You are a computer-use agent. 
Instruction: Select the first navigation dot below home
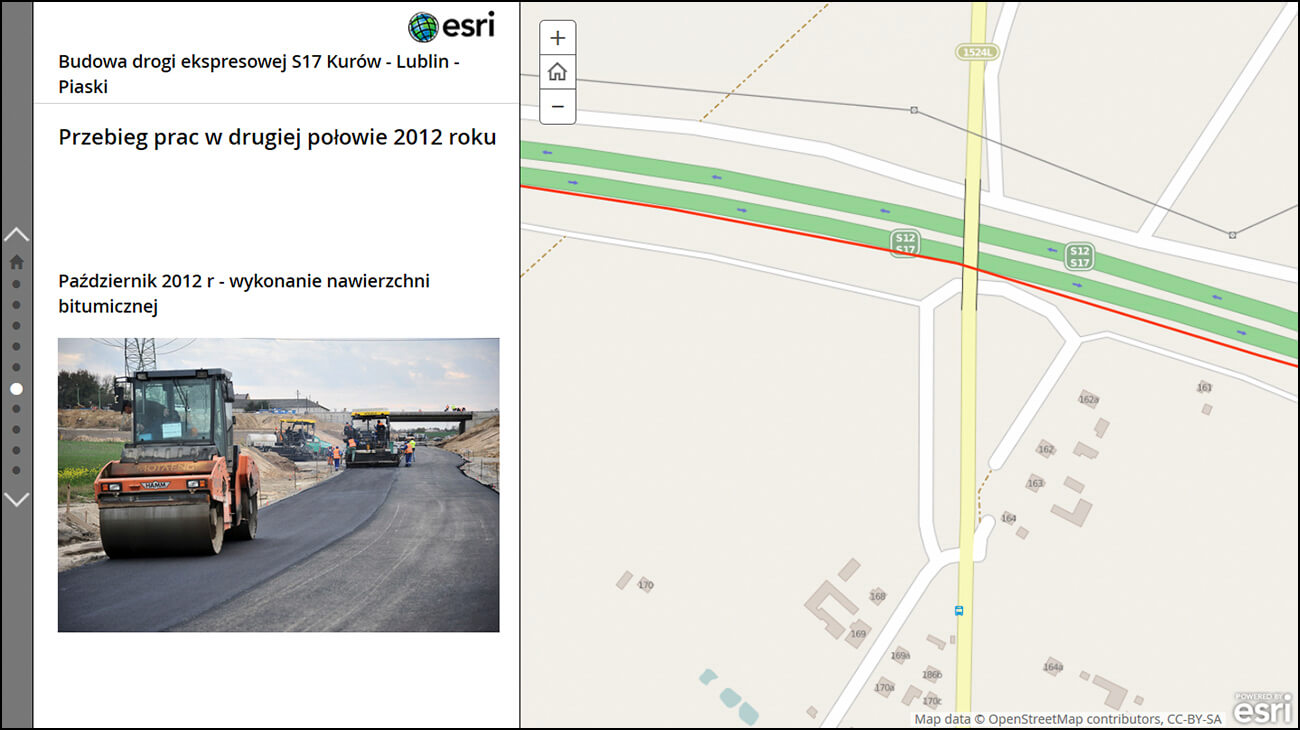16,284
